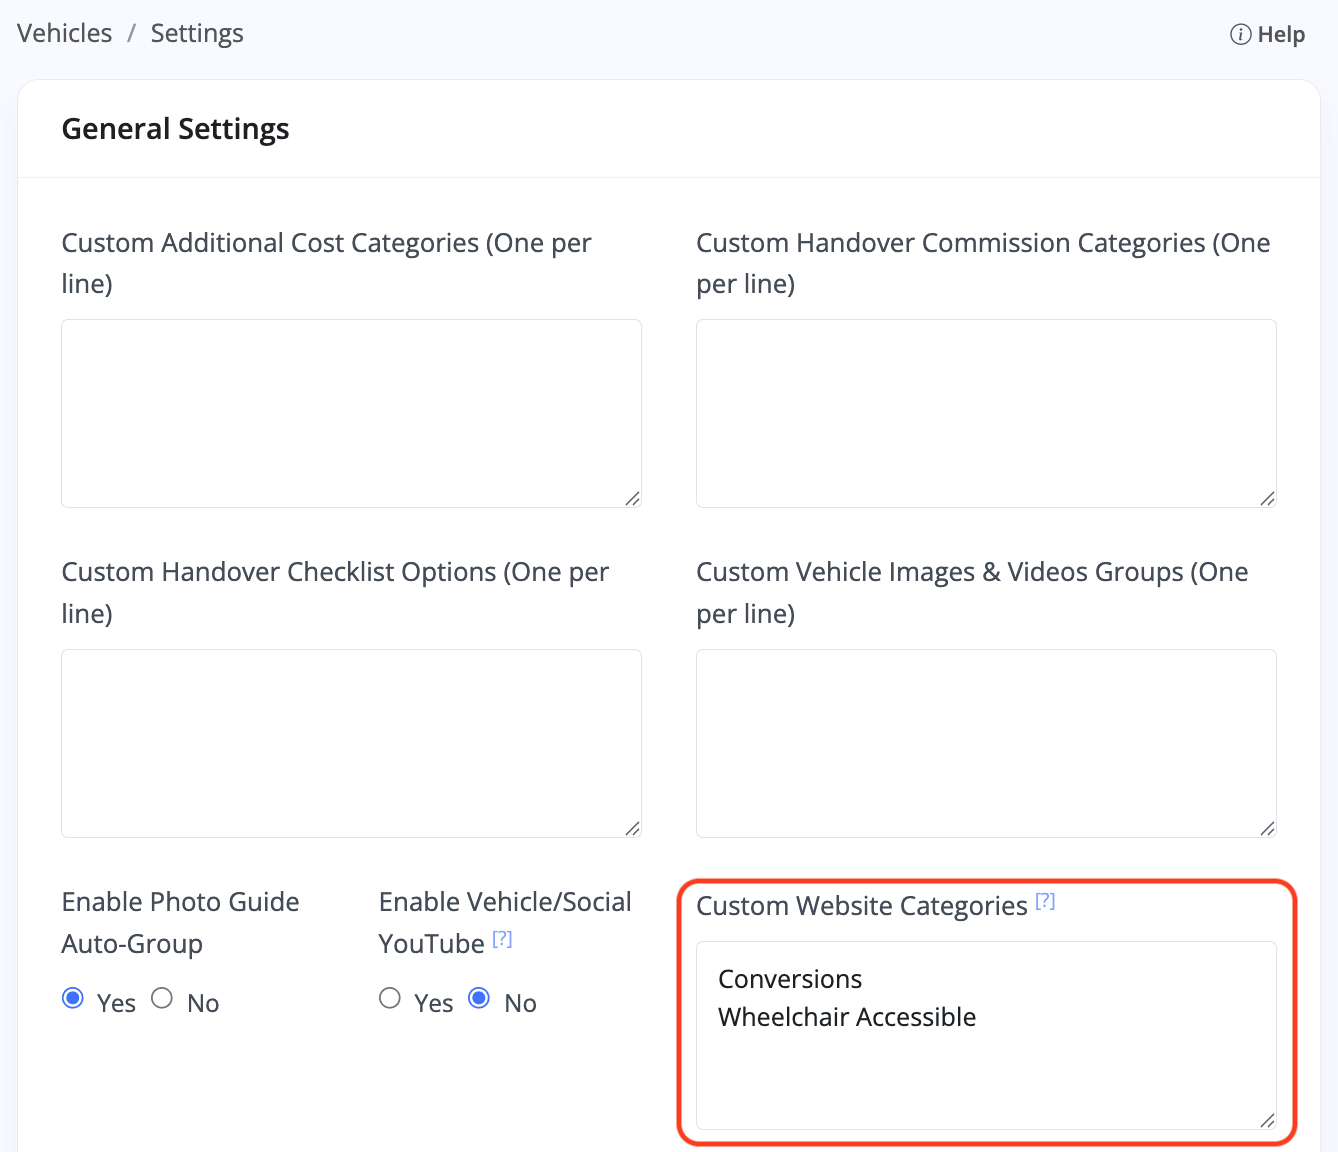
Task: Select Yes for Enable Vehicle/Social YouTube
Action: [x=390, y=998]
